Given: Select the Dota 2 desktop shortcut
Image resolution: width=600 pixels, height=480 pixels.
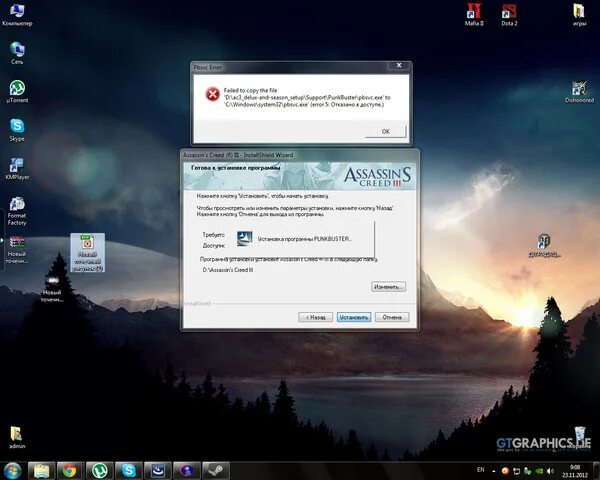Looking at the screenshot, I should click(x=509, y=15).
